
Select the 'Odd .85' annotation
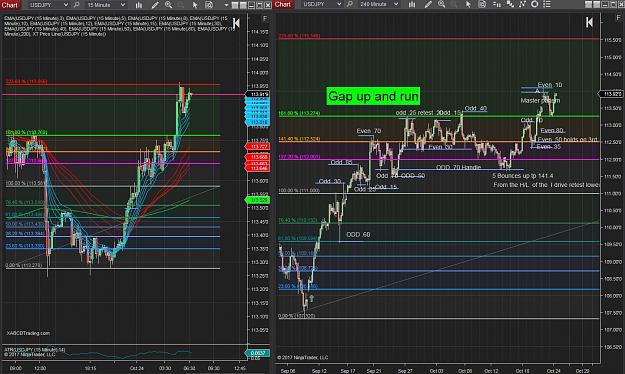[x=342, y=162]
